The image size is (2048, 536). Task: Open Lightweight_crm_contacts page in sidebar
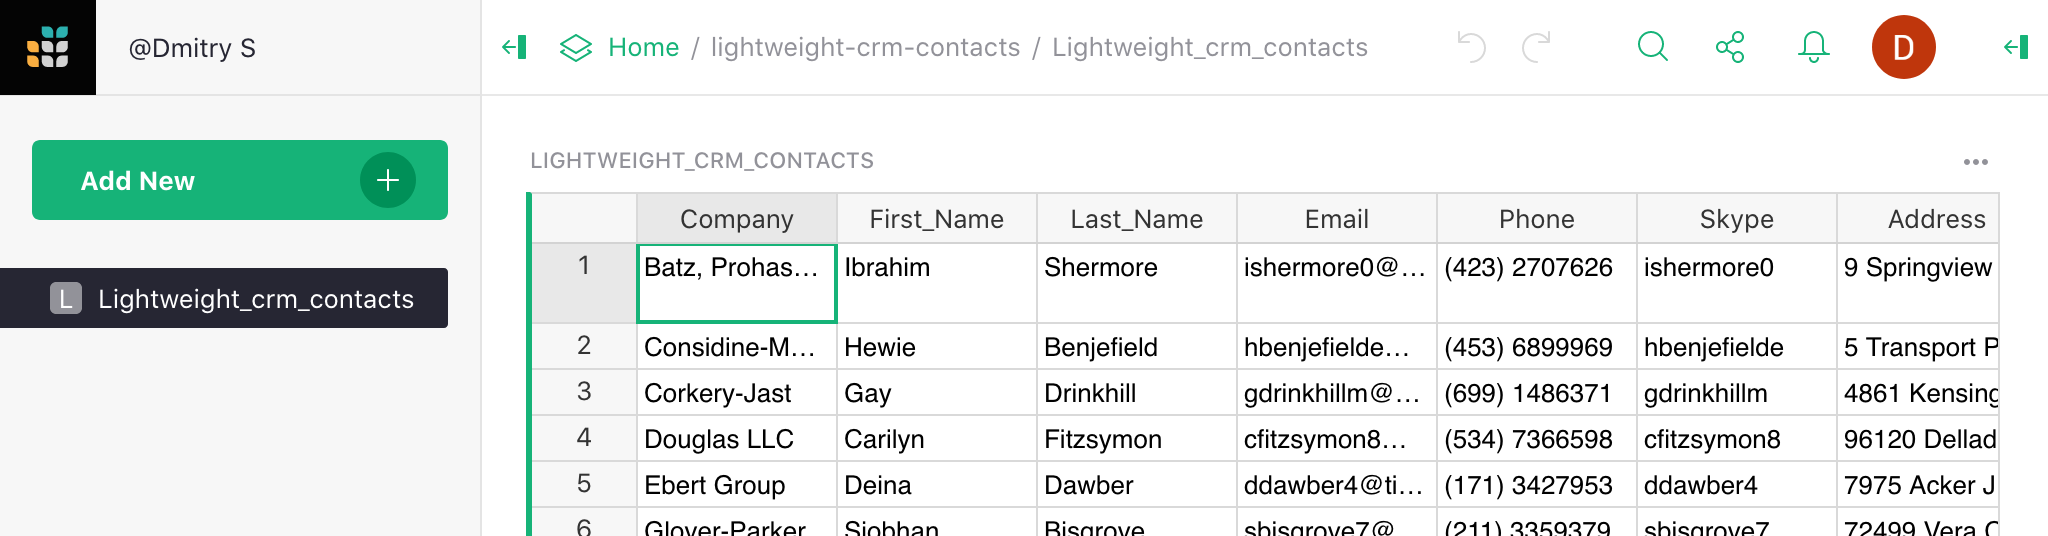click(x=255, y=298)
